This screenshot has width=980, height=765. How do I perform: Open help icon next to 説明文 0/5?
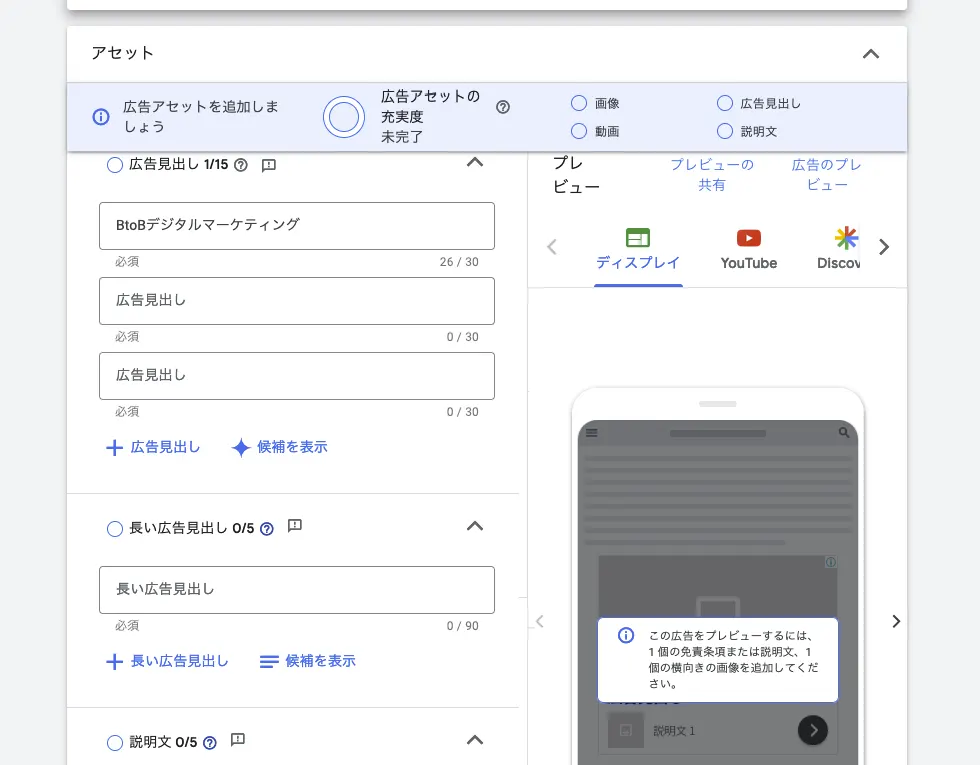pyautogui.click(x=210, y=742)
